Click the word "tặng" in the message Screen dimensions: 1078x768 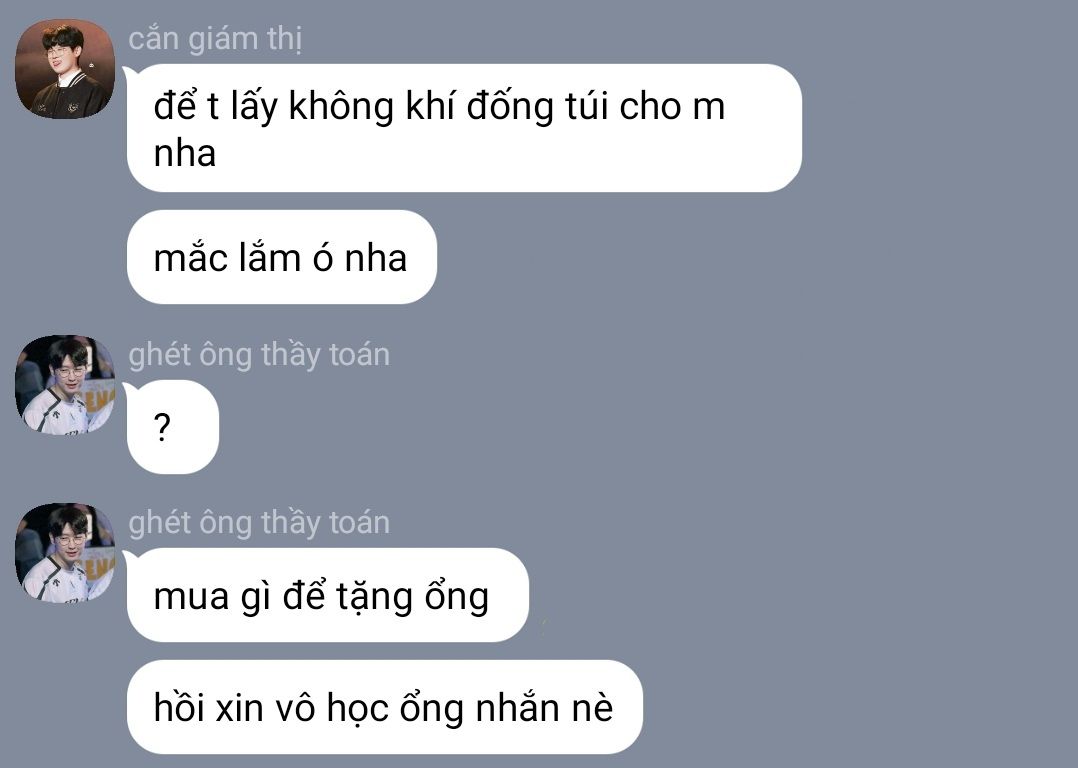click(x=375, y=596)
